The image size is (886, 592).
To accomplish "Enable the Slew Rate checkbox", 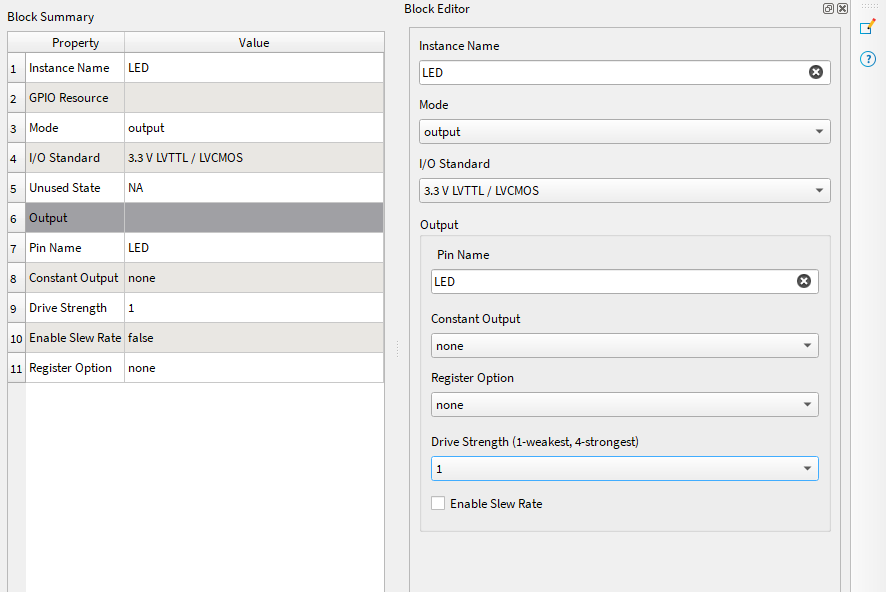I will click(x=438, y=503).
